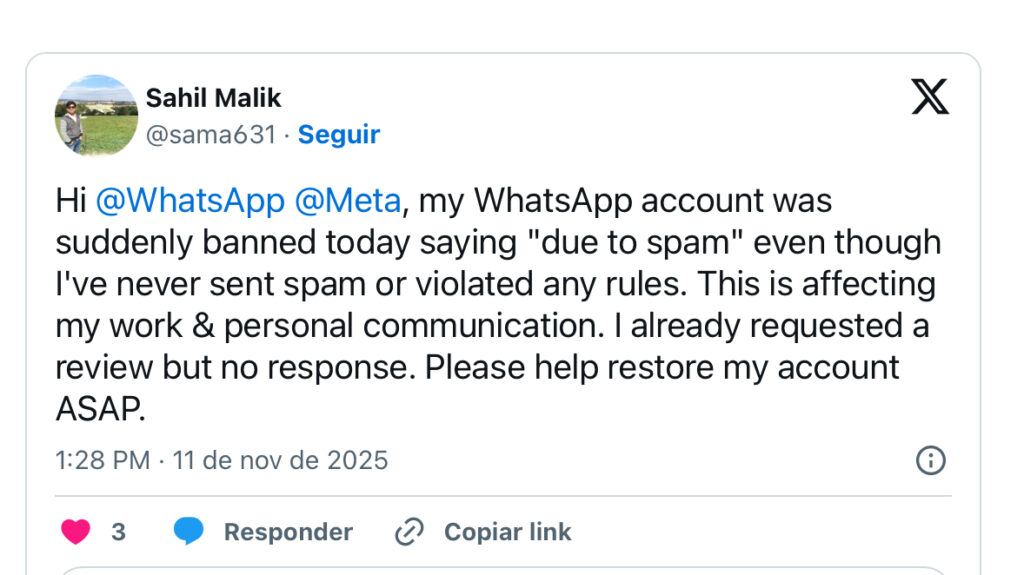Click the like count of 3
This screenshot has height=575, width=1024.
coord(118,532)
